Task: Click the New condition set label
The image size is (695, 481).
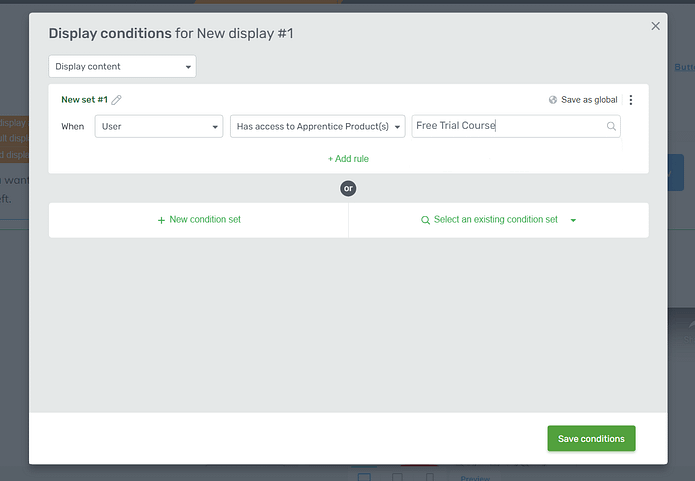Action: click(205, 220)
